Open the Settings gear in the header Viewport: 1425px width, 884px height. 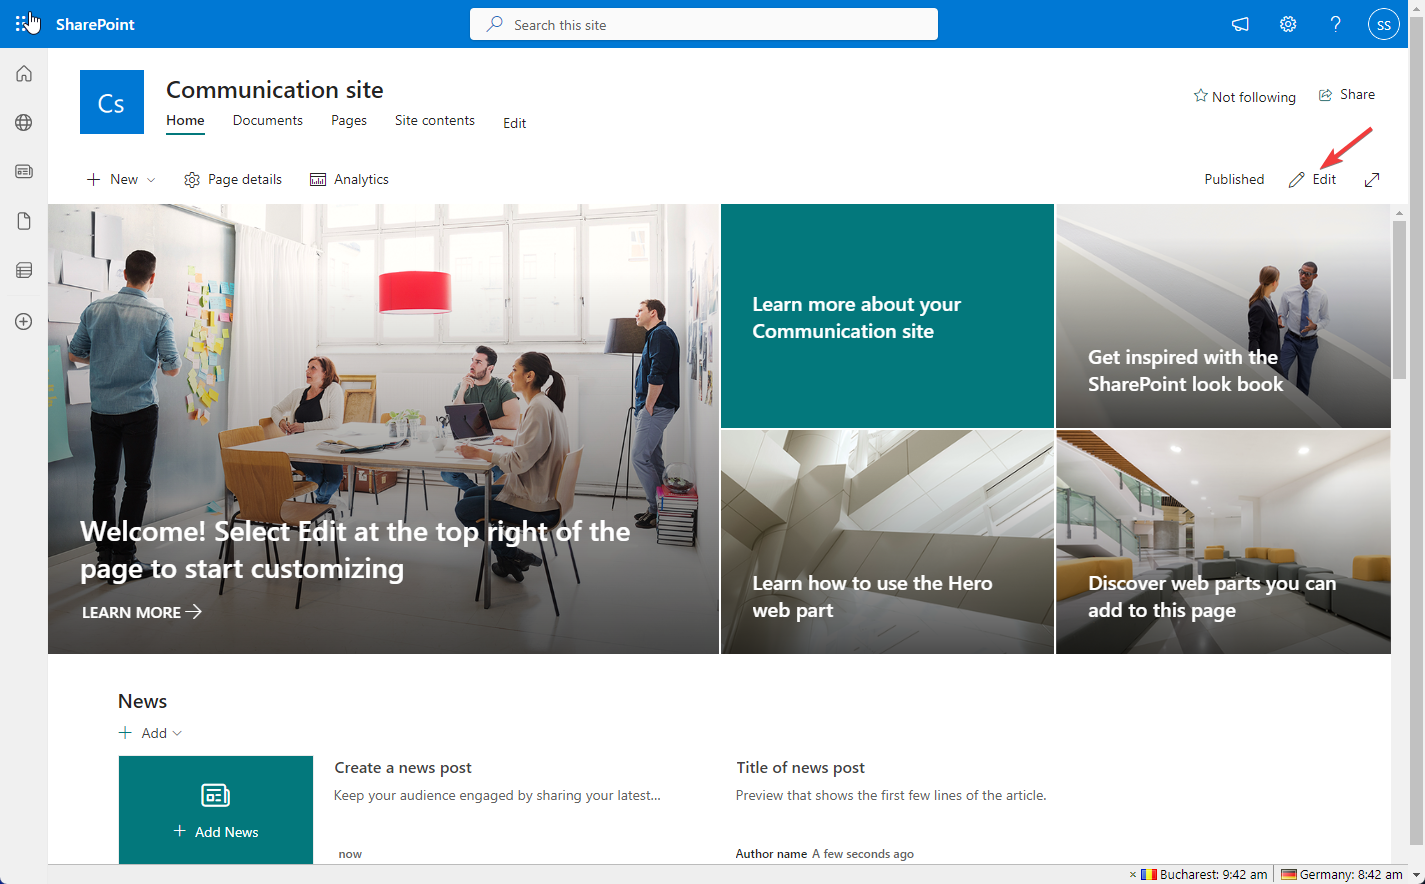point(1288,24)
